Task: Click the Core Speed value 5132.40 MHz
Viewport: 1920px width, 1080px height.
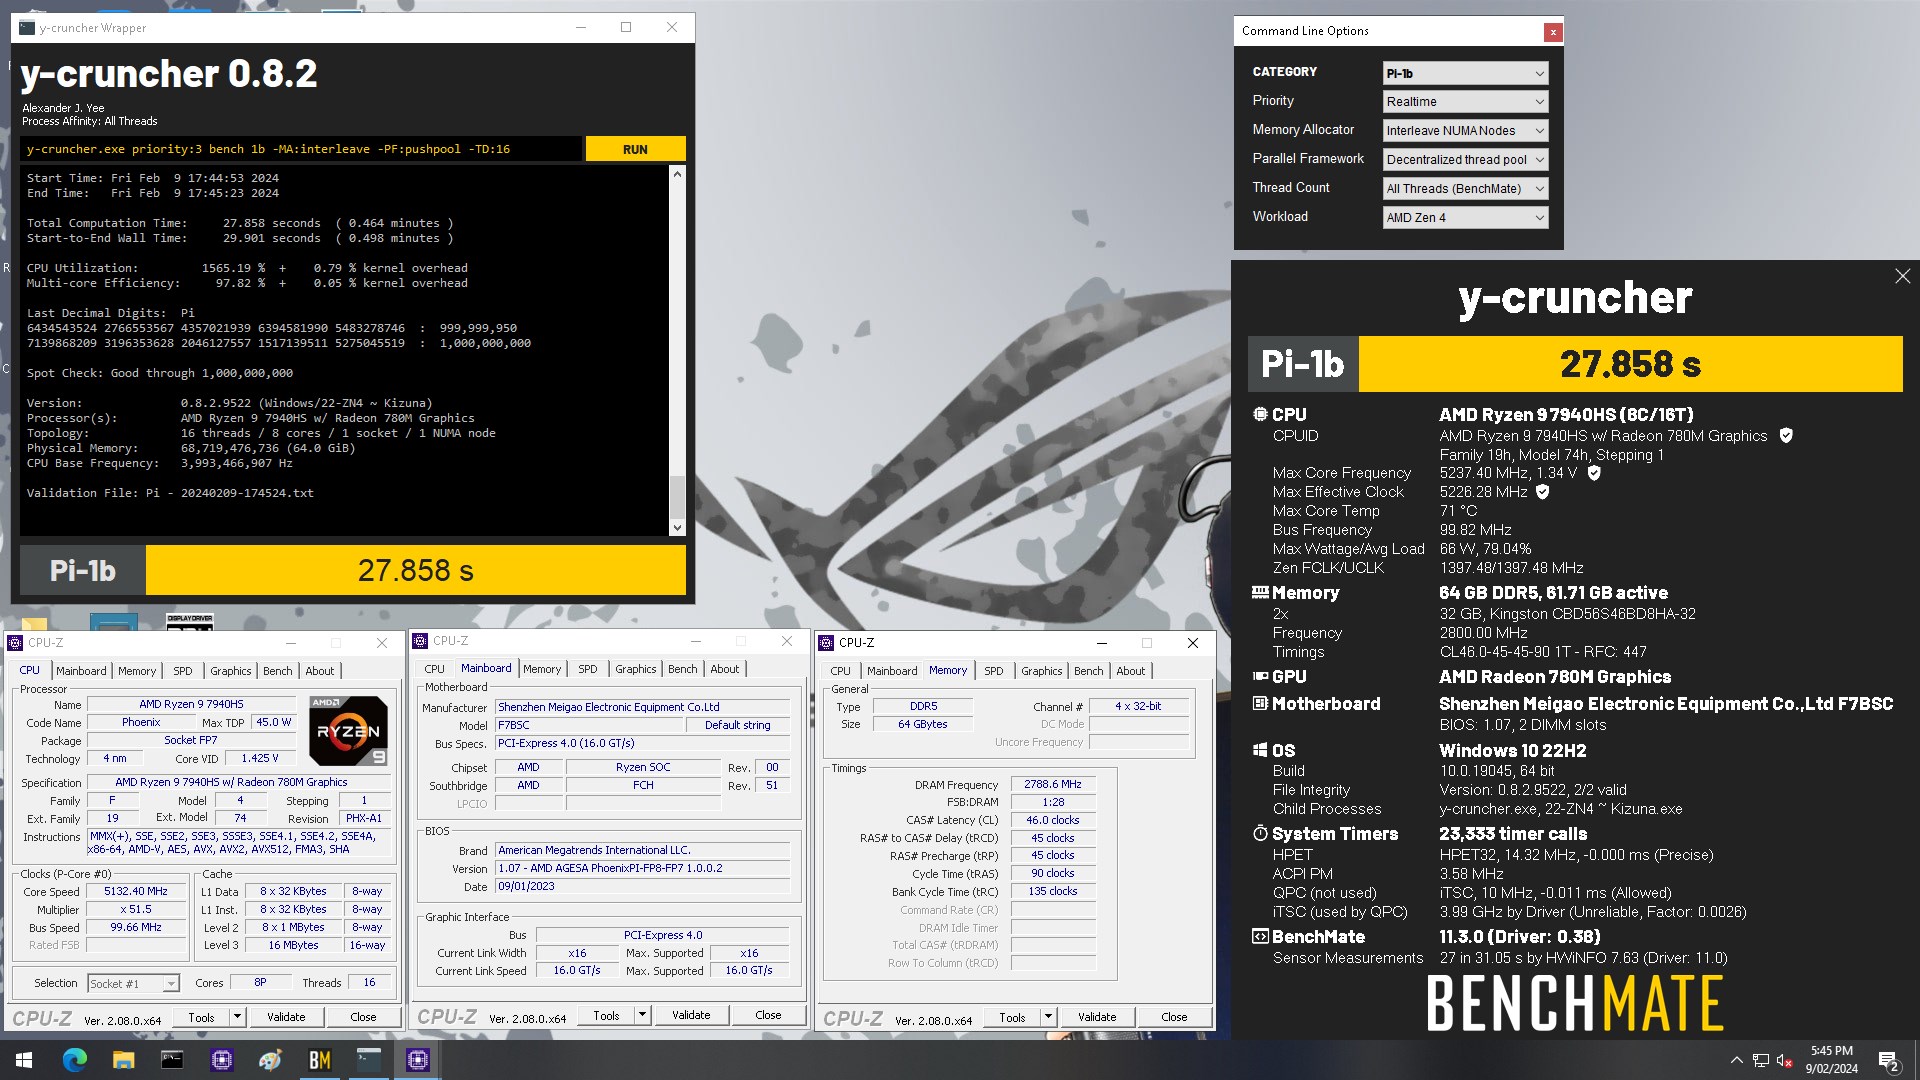Action: coord(136,891)
